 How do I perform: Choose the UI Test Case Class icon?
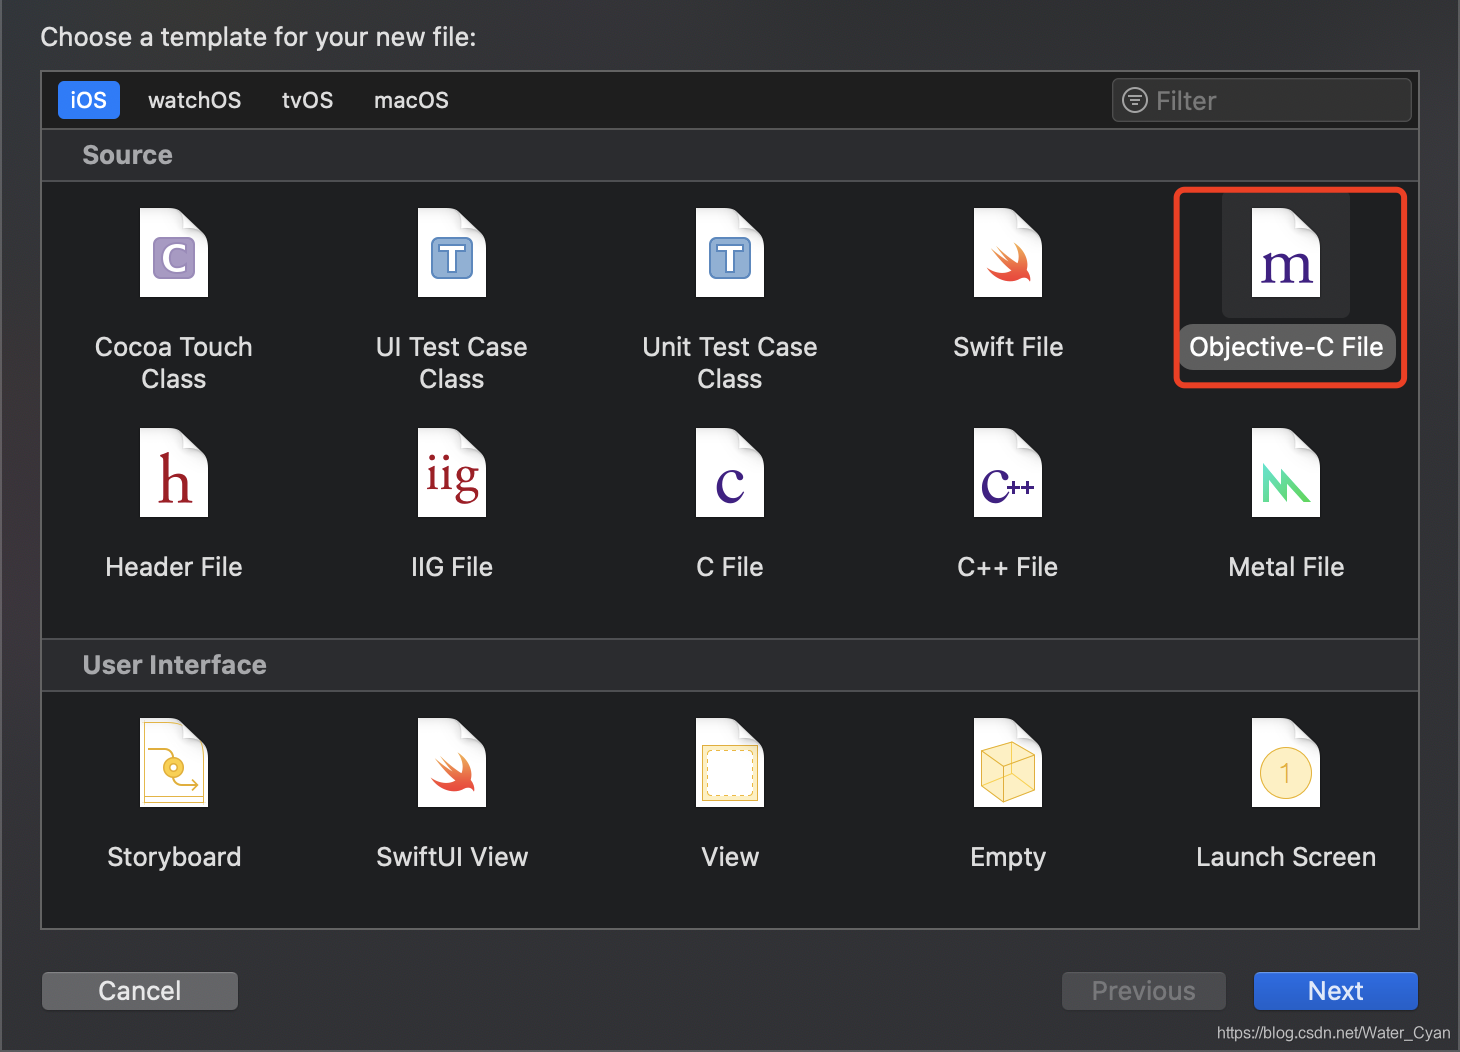(452, 253)
